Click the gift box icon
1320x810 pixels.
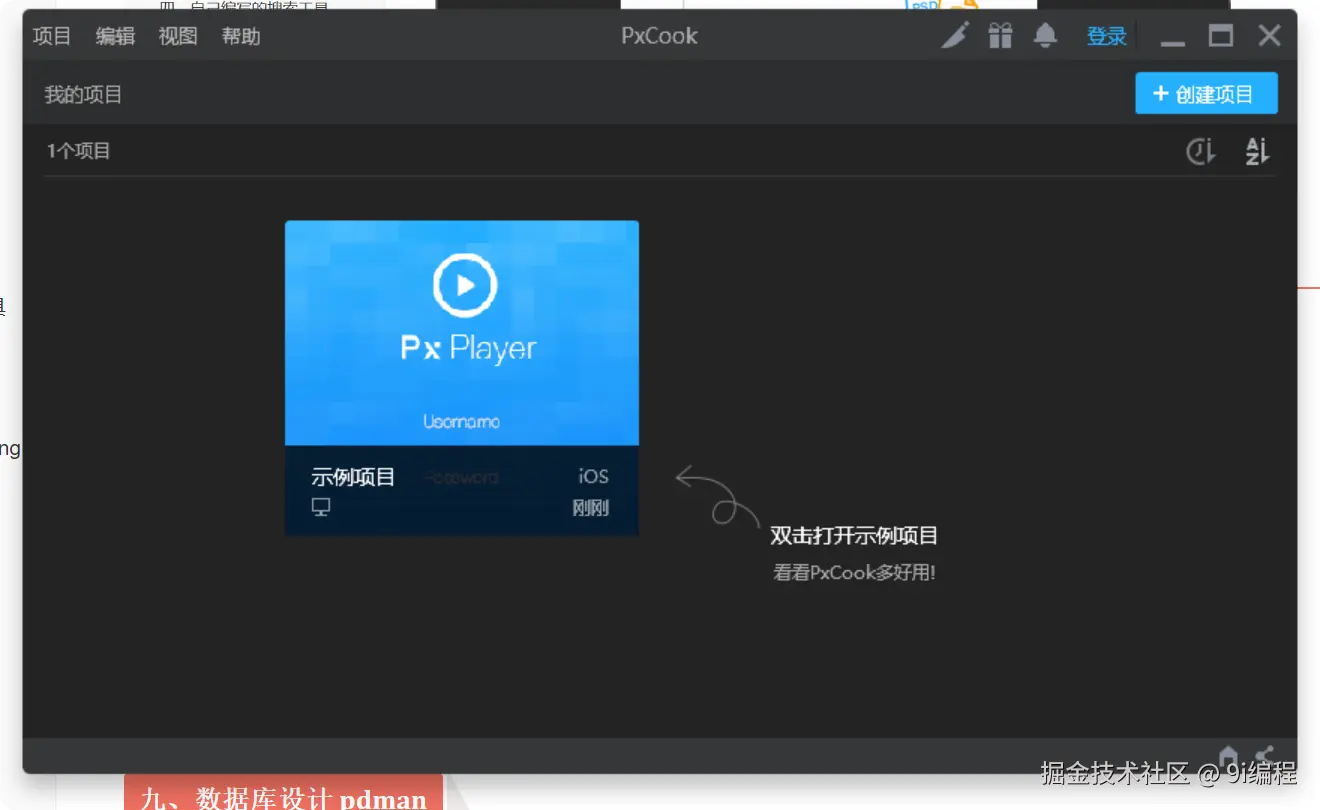point(1000,36)
